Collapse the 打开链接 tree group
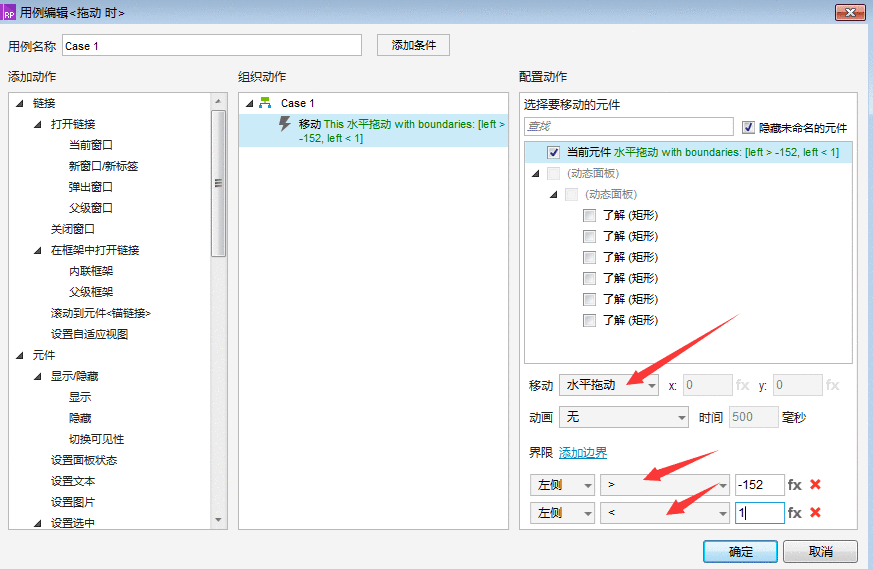 38,124
